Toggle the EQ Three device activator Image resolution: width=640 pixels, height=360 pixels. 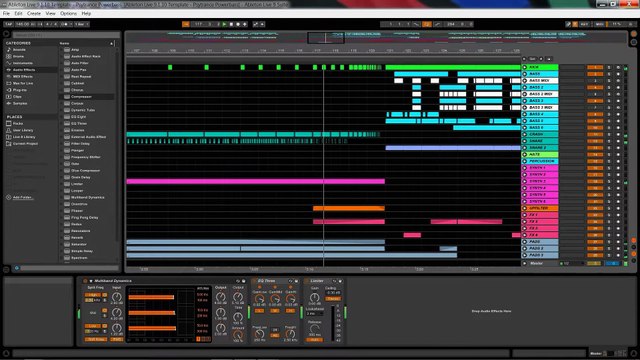pyautogui.click(x=254, y=281)
